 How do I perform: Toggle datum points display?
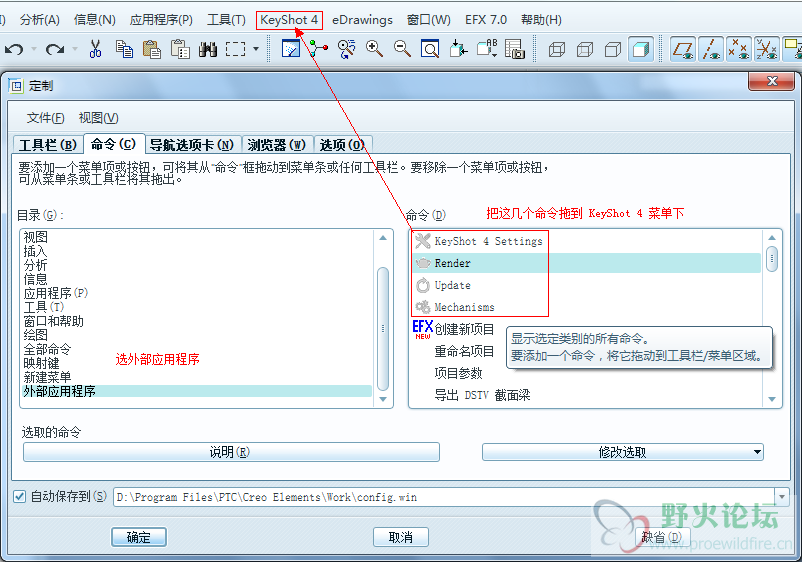click(x=739, y=50)
